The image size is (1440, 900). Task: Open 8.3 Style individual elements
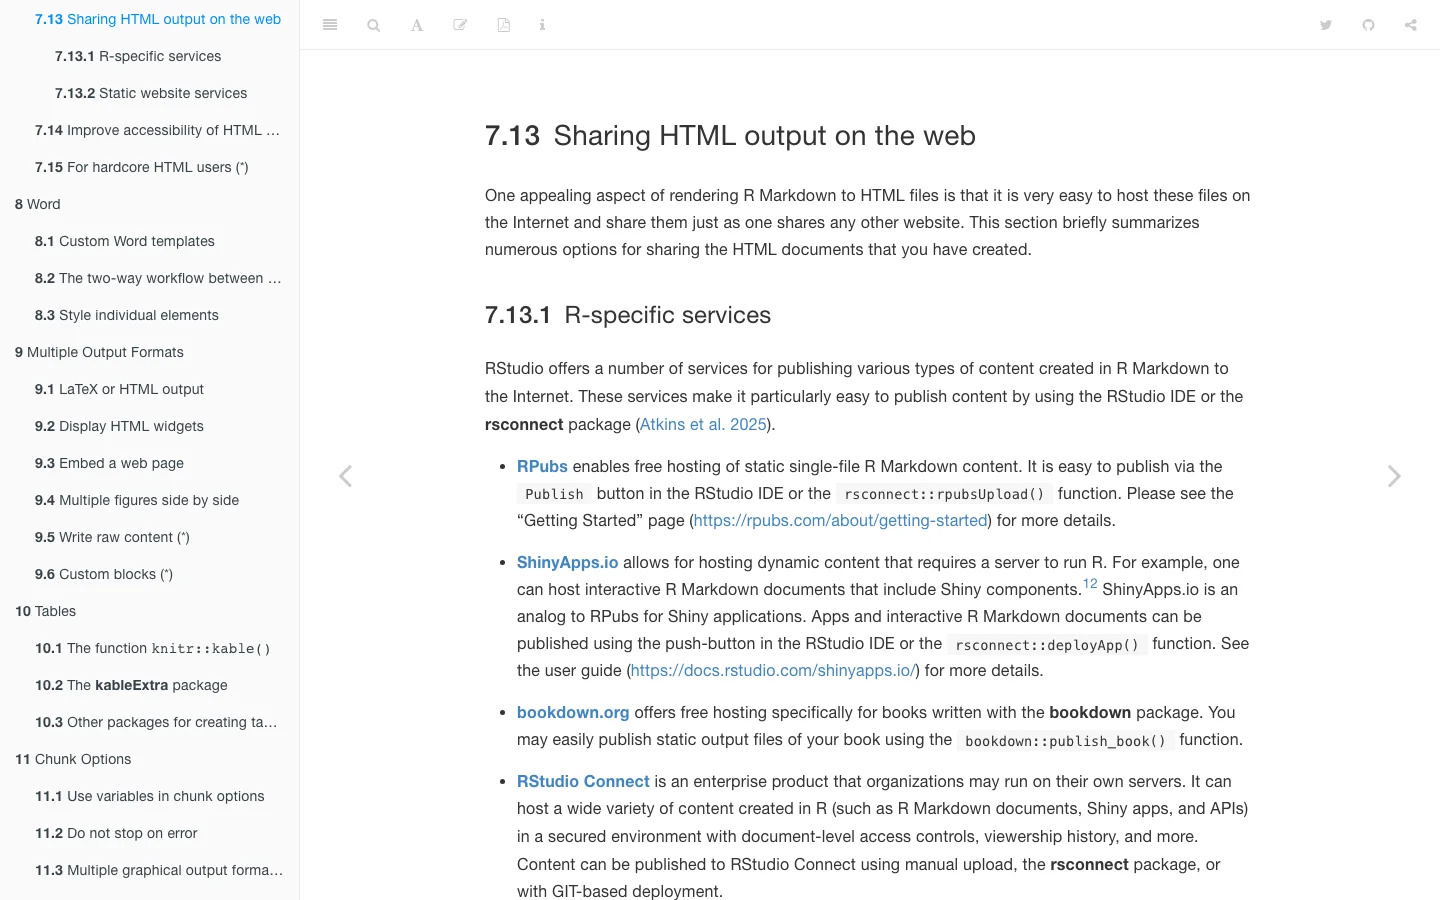pos(127,315)
